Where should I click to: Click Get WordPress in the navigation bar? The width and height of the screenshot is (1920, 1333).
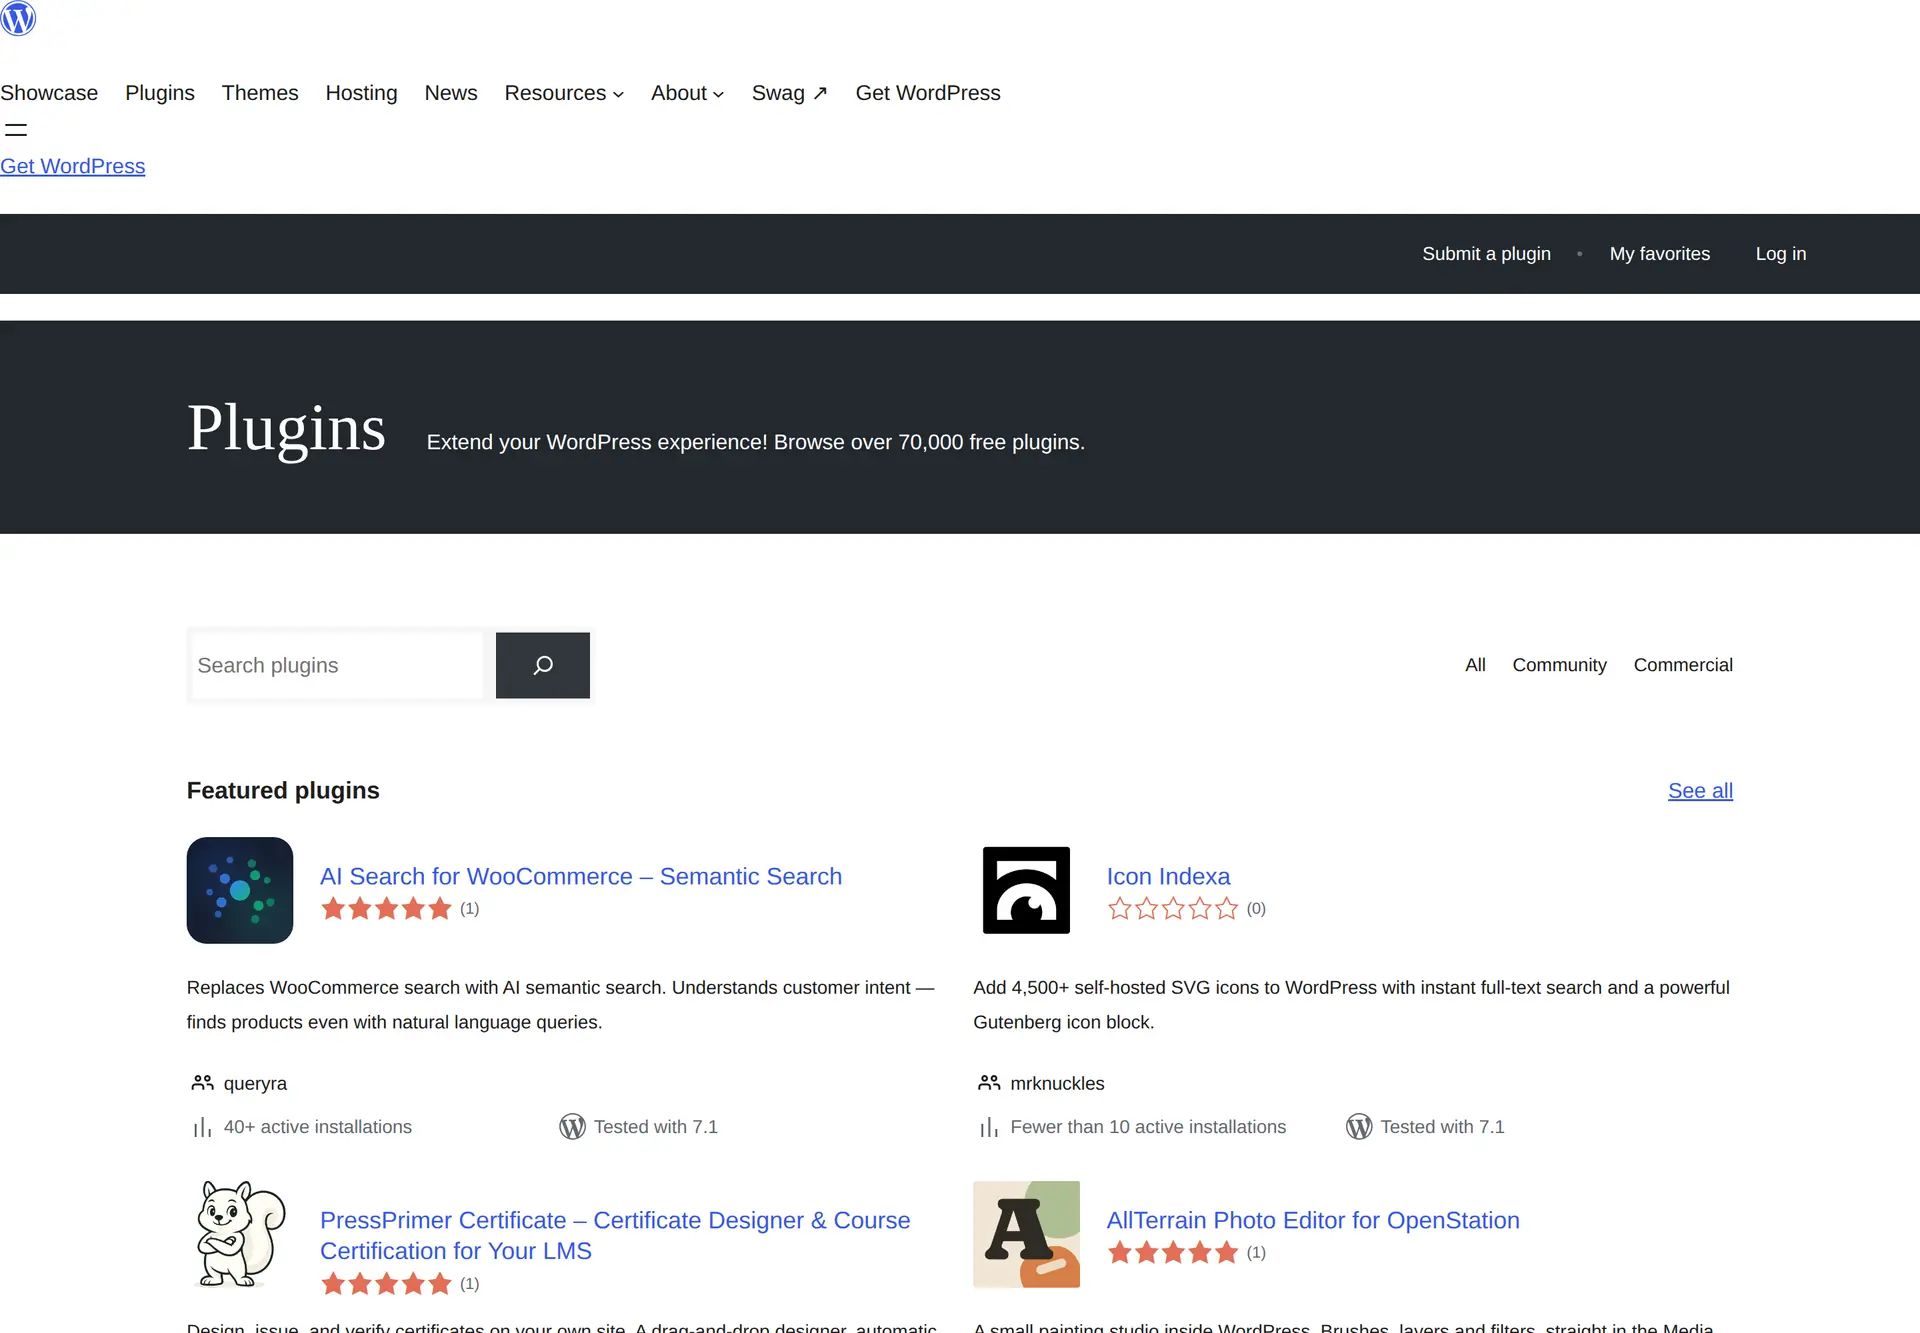tap(928, 93)
